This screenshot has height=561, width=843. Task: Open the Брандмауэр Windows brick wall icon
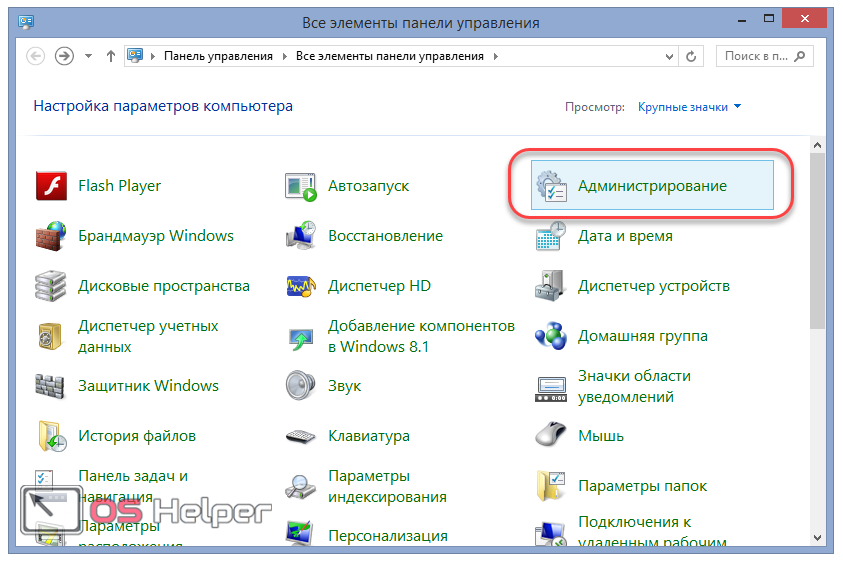[x=51, y=237]
